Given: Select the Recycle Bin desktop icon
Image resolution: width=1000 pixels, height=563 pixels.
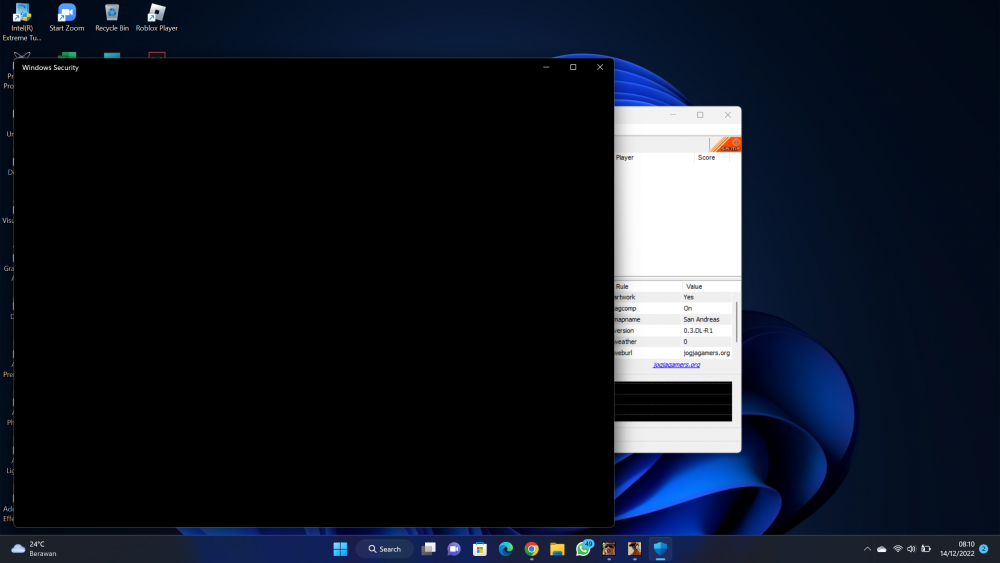Looking at the screenshot, I should 112,18.
